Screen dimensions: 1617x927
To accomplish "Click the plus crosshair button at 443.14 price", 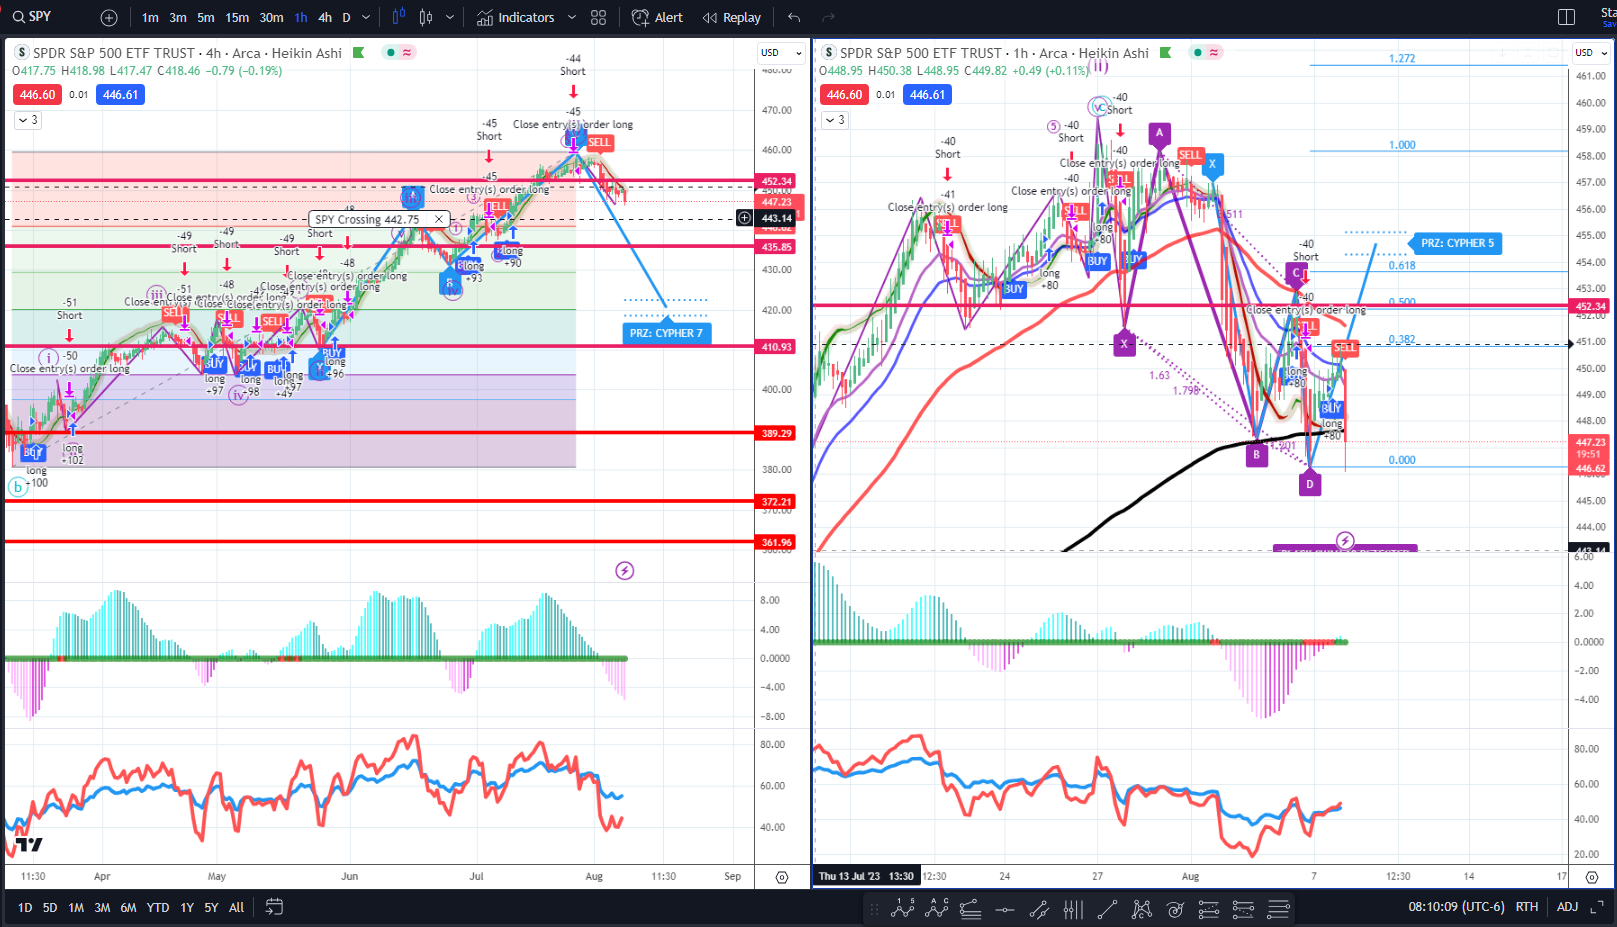I will pos(745,218).
